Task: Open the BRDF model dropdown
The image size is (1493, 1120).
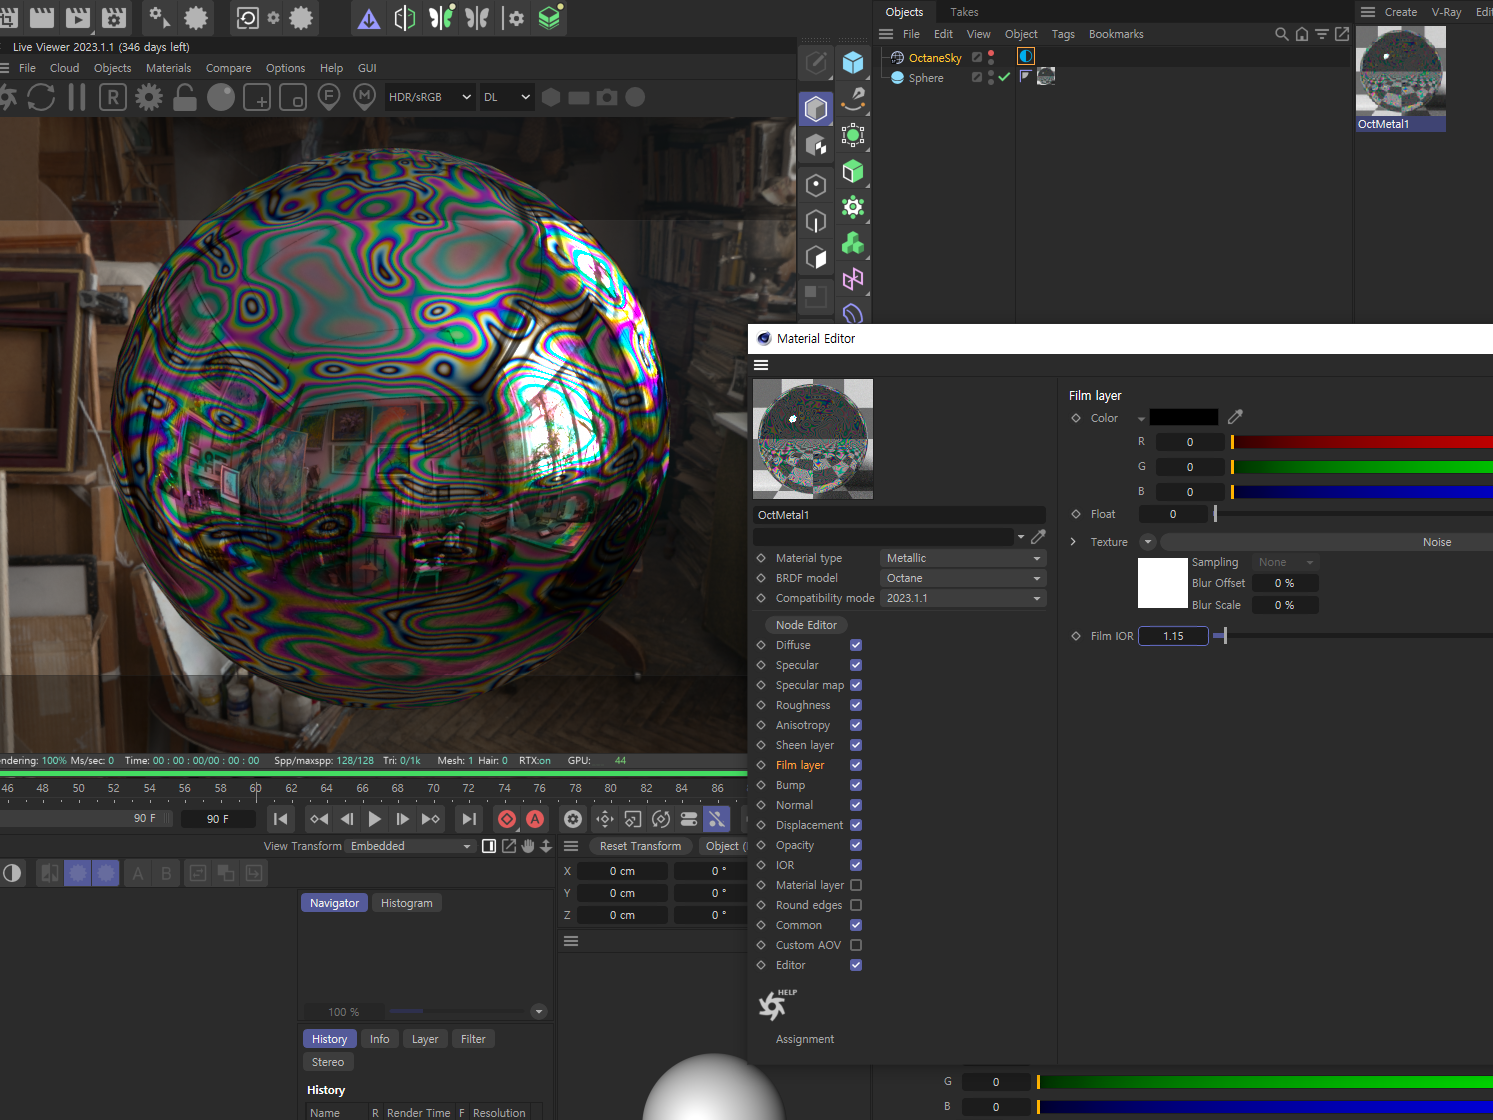Action: tap(963, 578)
